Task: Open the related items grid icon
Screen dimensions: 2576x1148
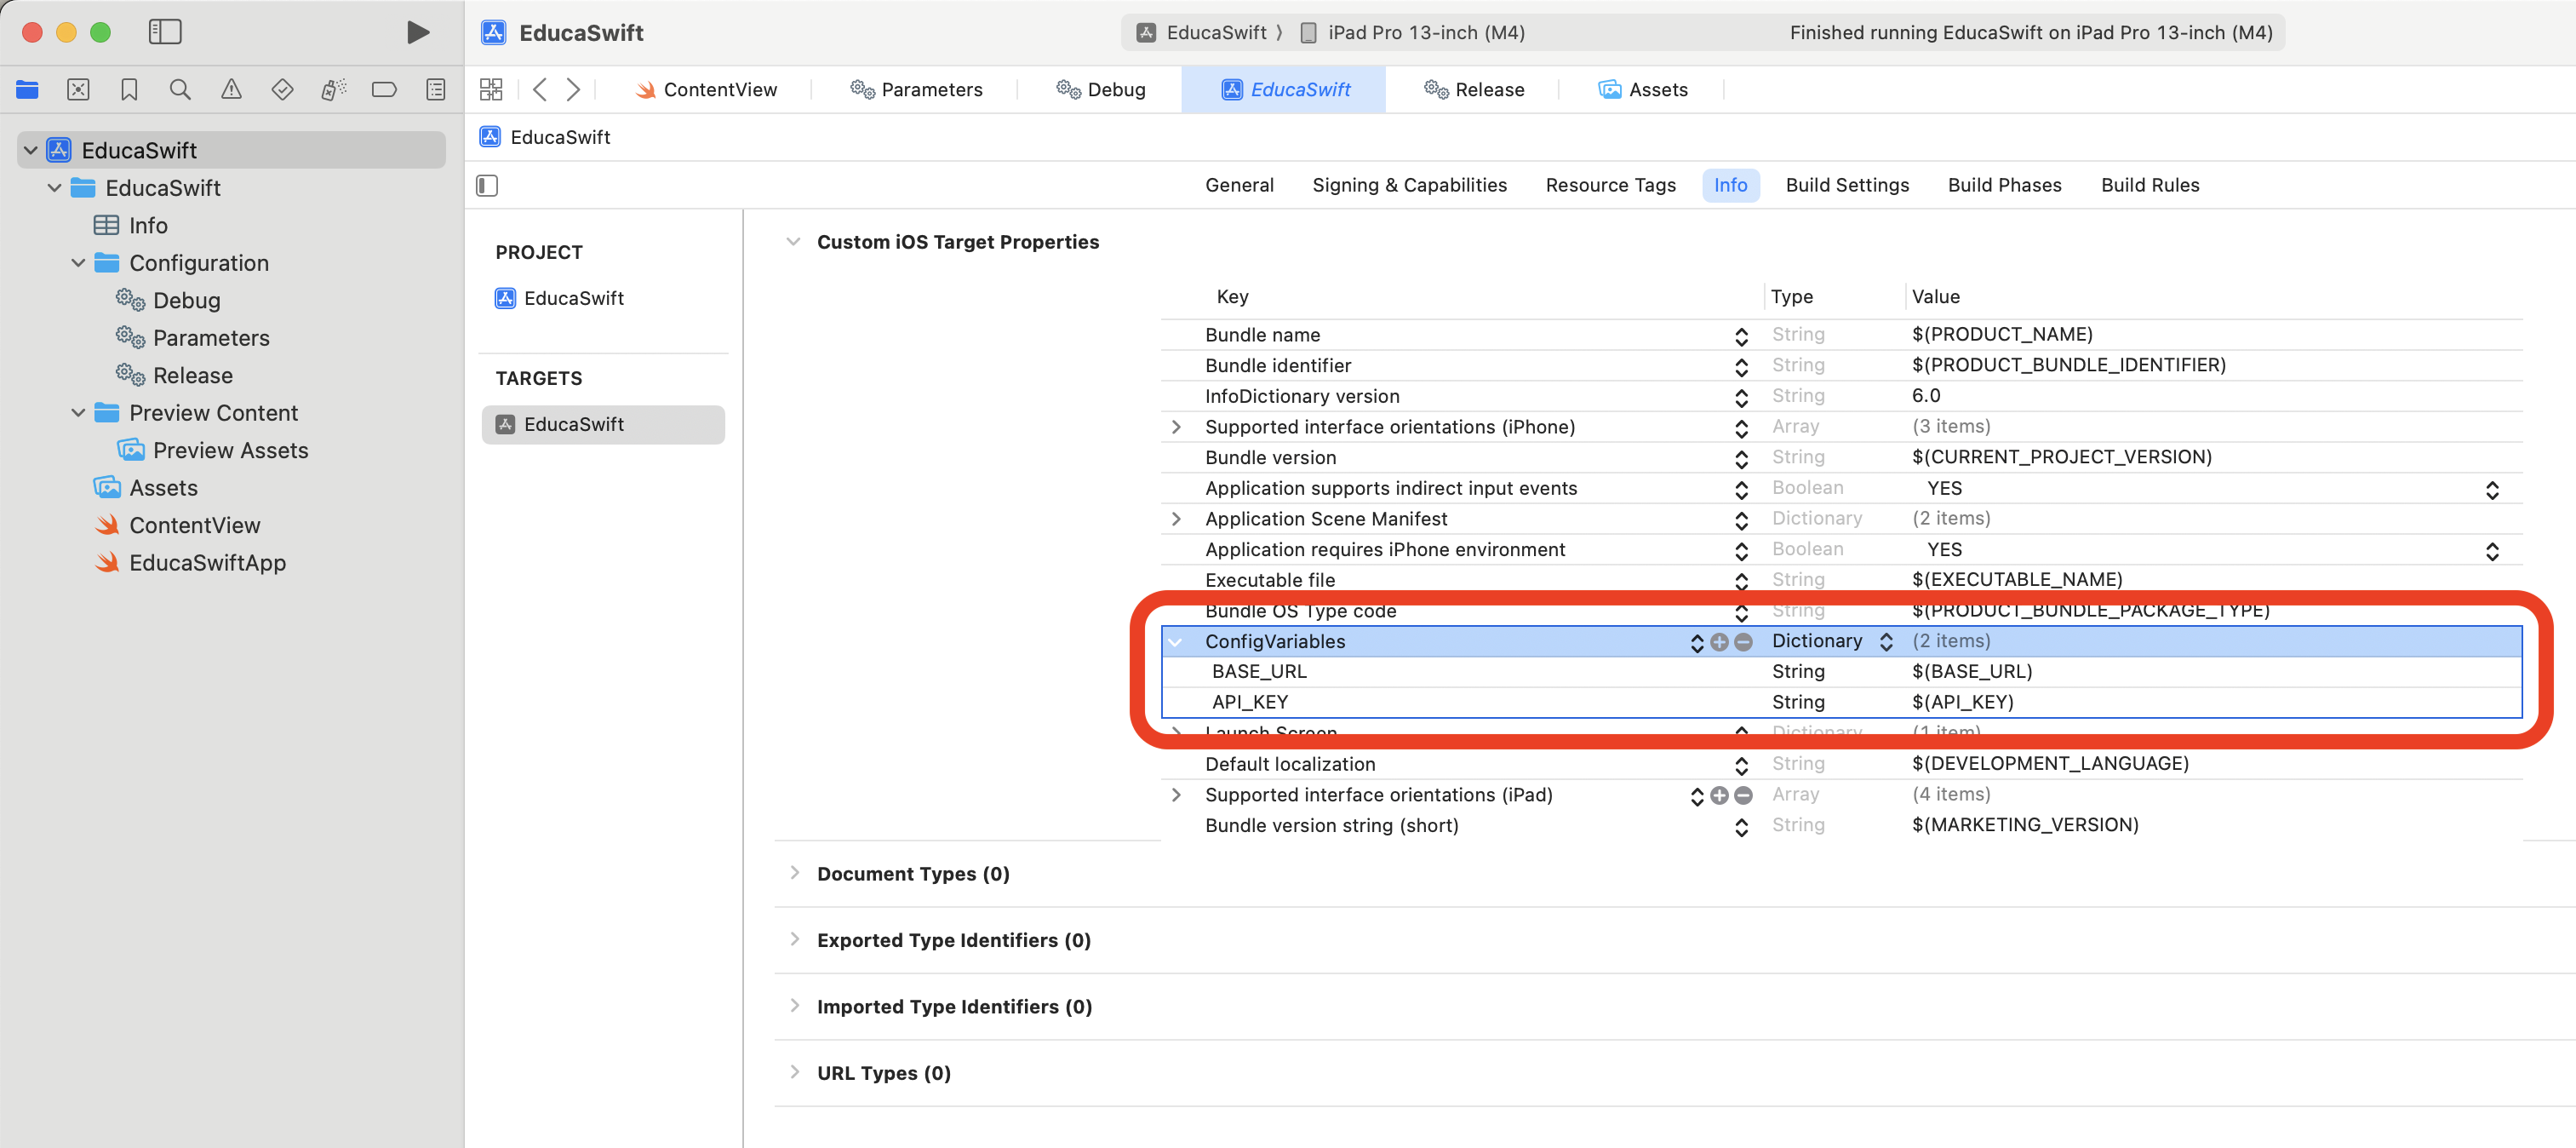Action: point(491,90)
